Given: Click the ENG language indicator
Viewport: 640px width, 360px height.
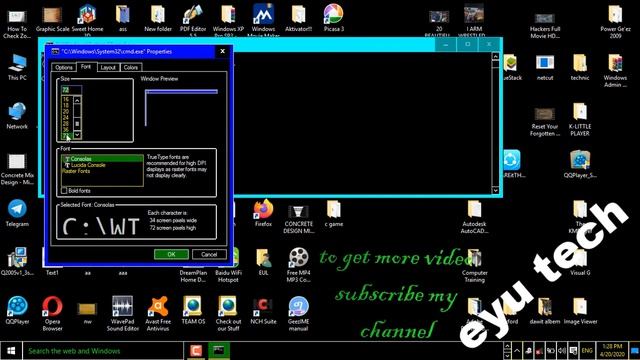Looking at the screenshot, I should point(587,351).
